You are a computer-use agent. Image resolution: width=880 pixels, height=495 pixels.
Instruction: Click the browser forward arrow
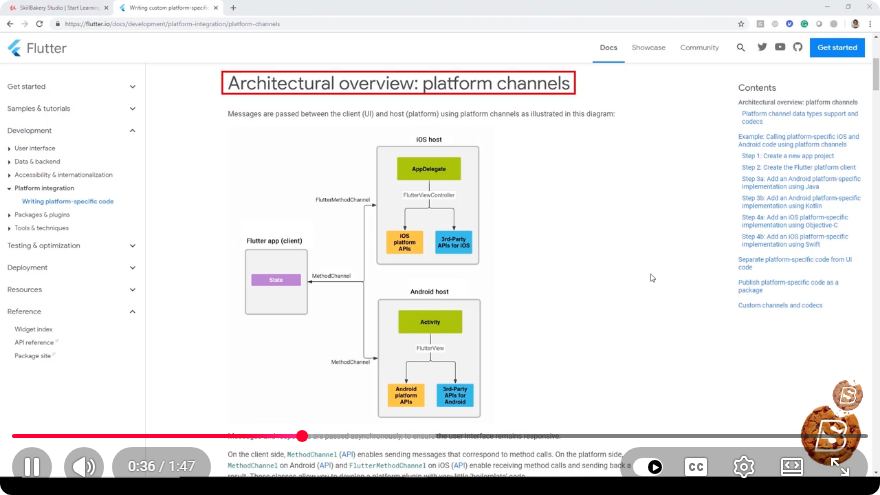[x=24, y=24]
